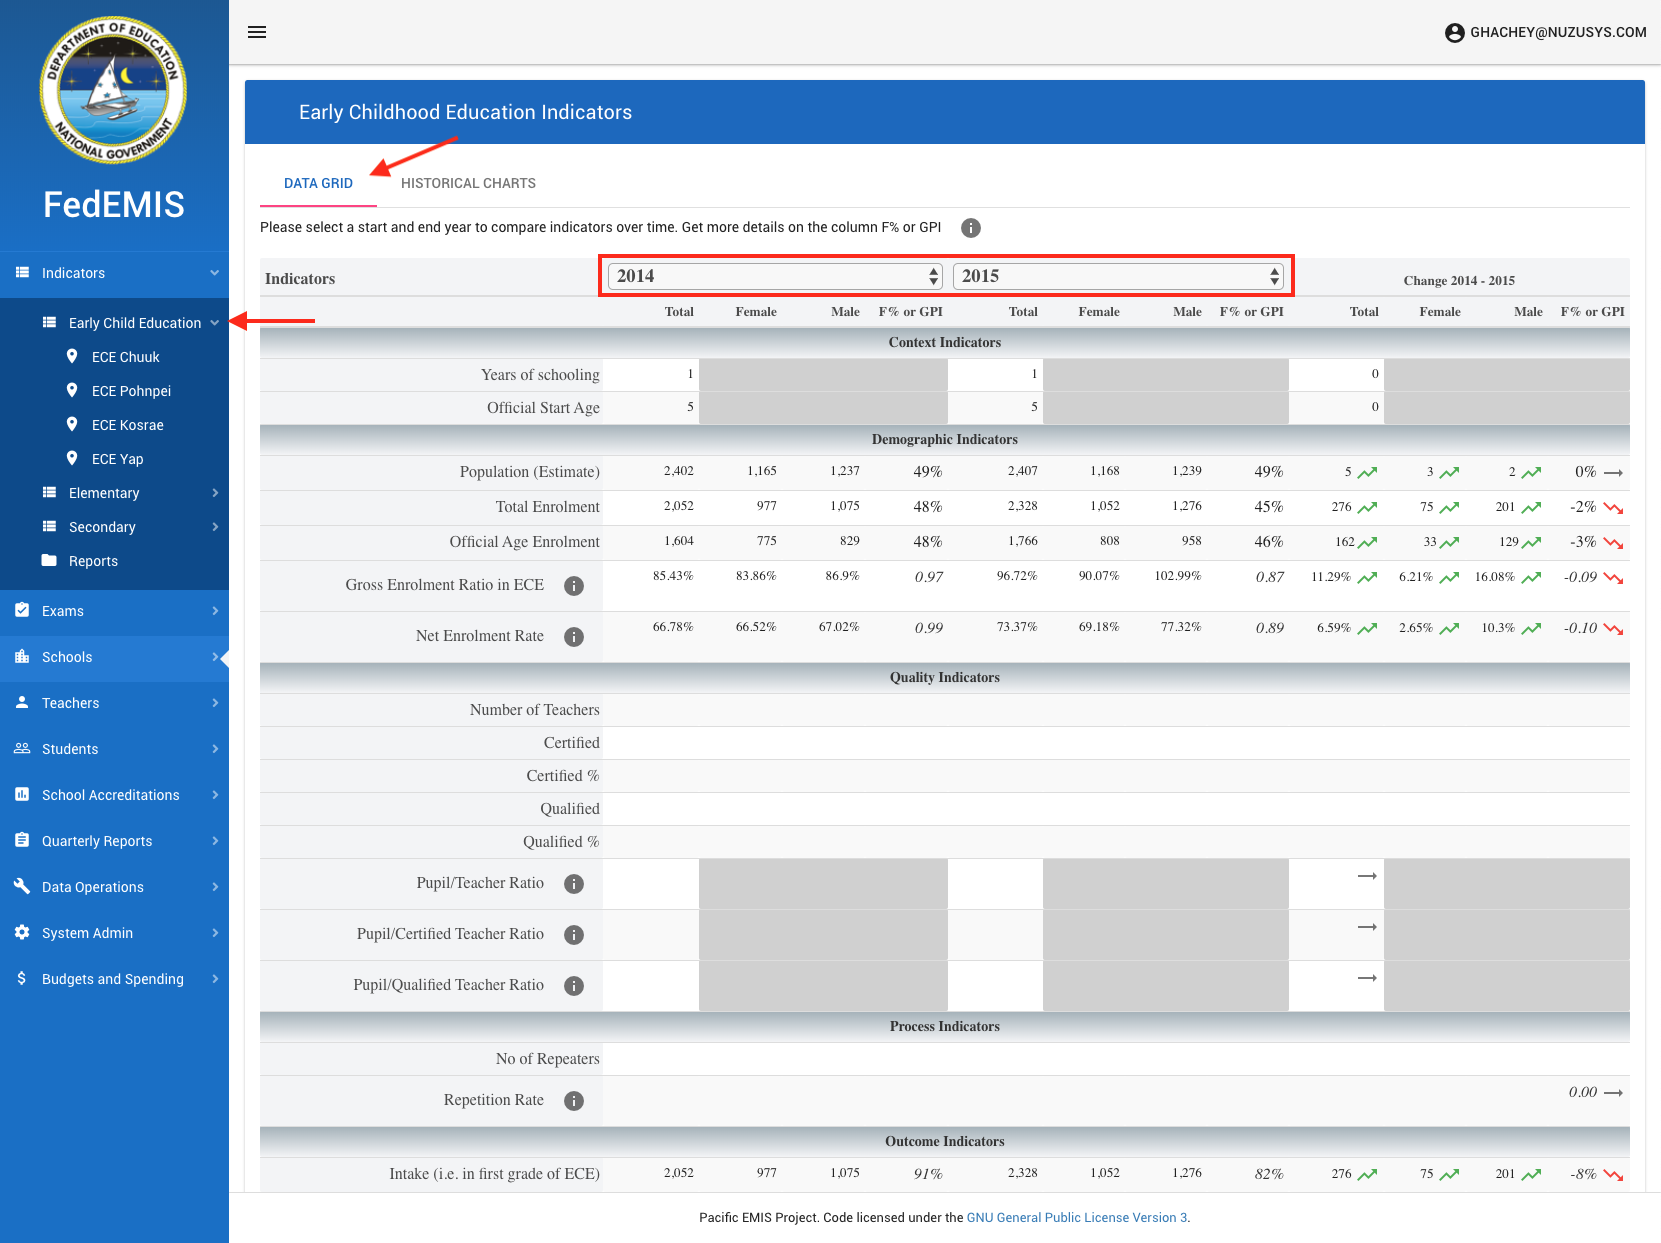Go to ECE Pohnpei in sidebar
The height and width of the screenshot is (1243, 1661).
pyautogui.click(x=131, y=391)
